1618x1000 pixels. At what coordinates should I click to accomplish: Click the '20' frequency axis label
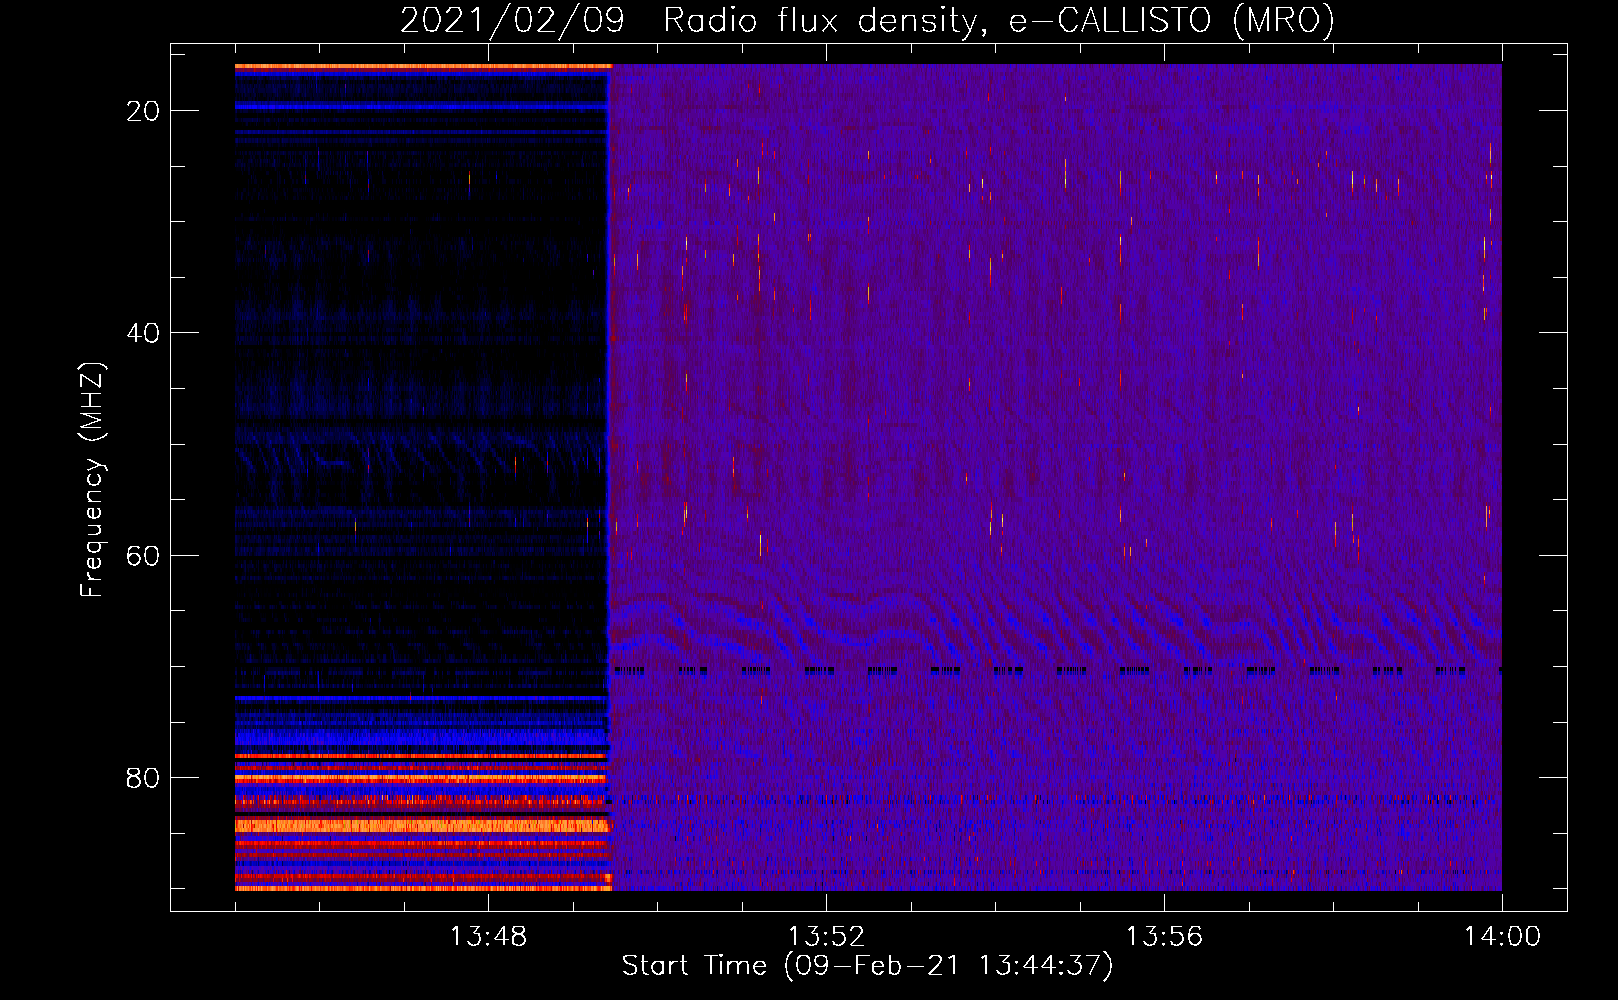(x=144, y=111)
